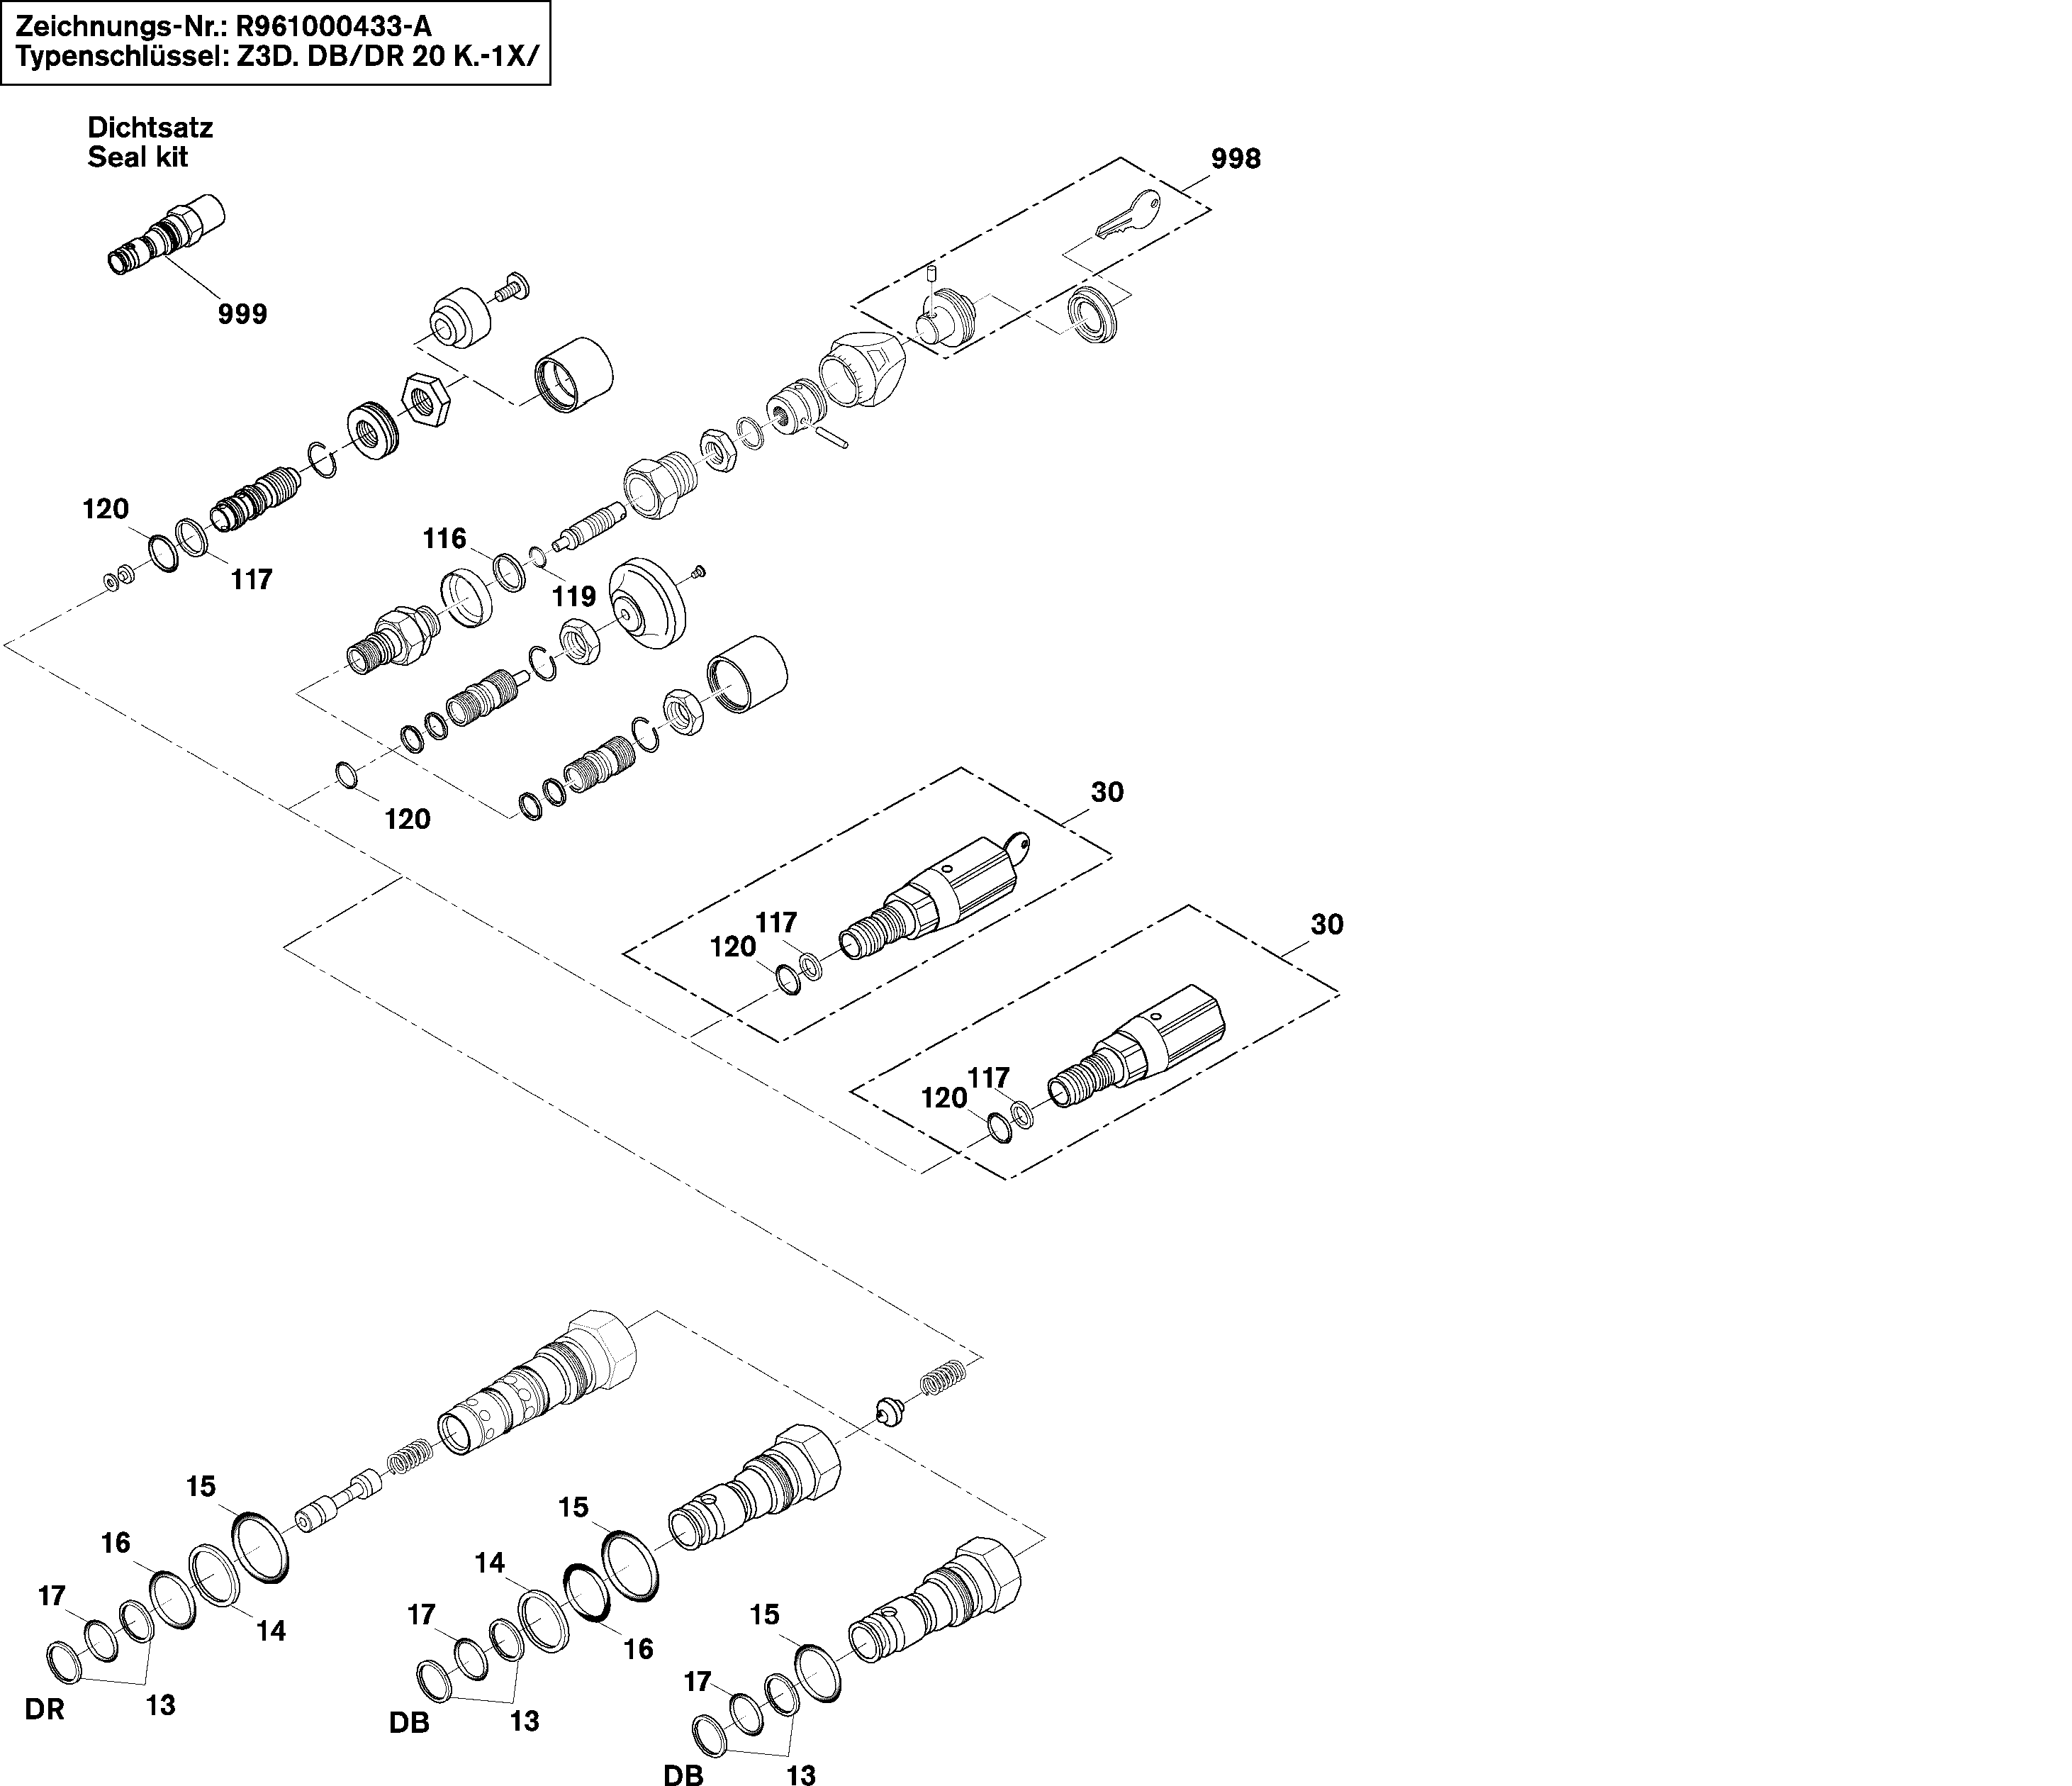Select label 30 of the key-lock cartridge box
Viewport: 2072px width, 1786px height.
point(1107,792)
